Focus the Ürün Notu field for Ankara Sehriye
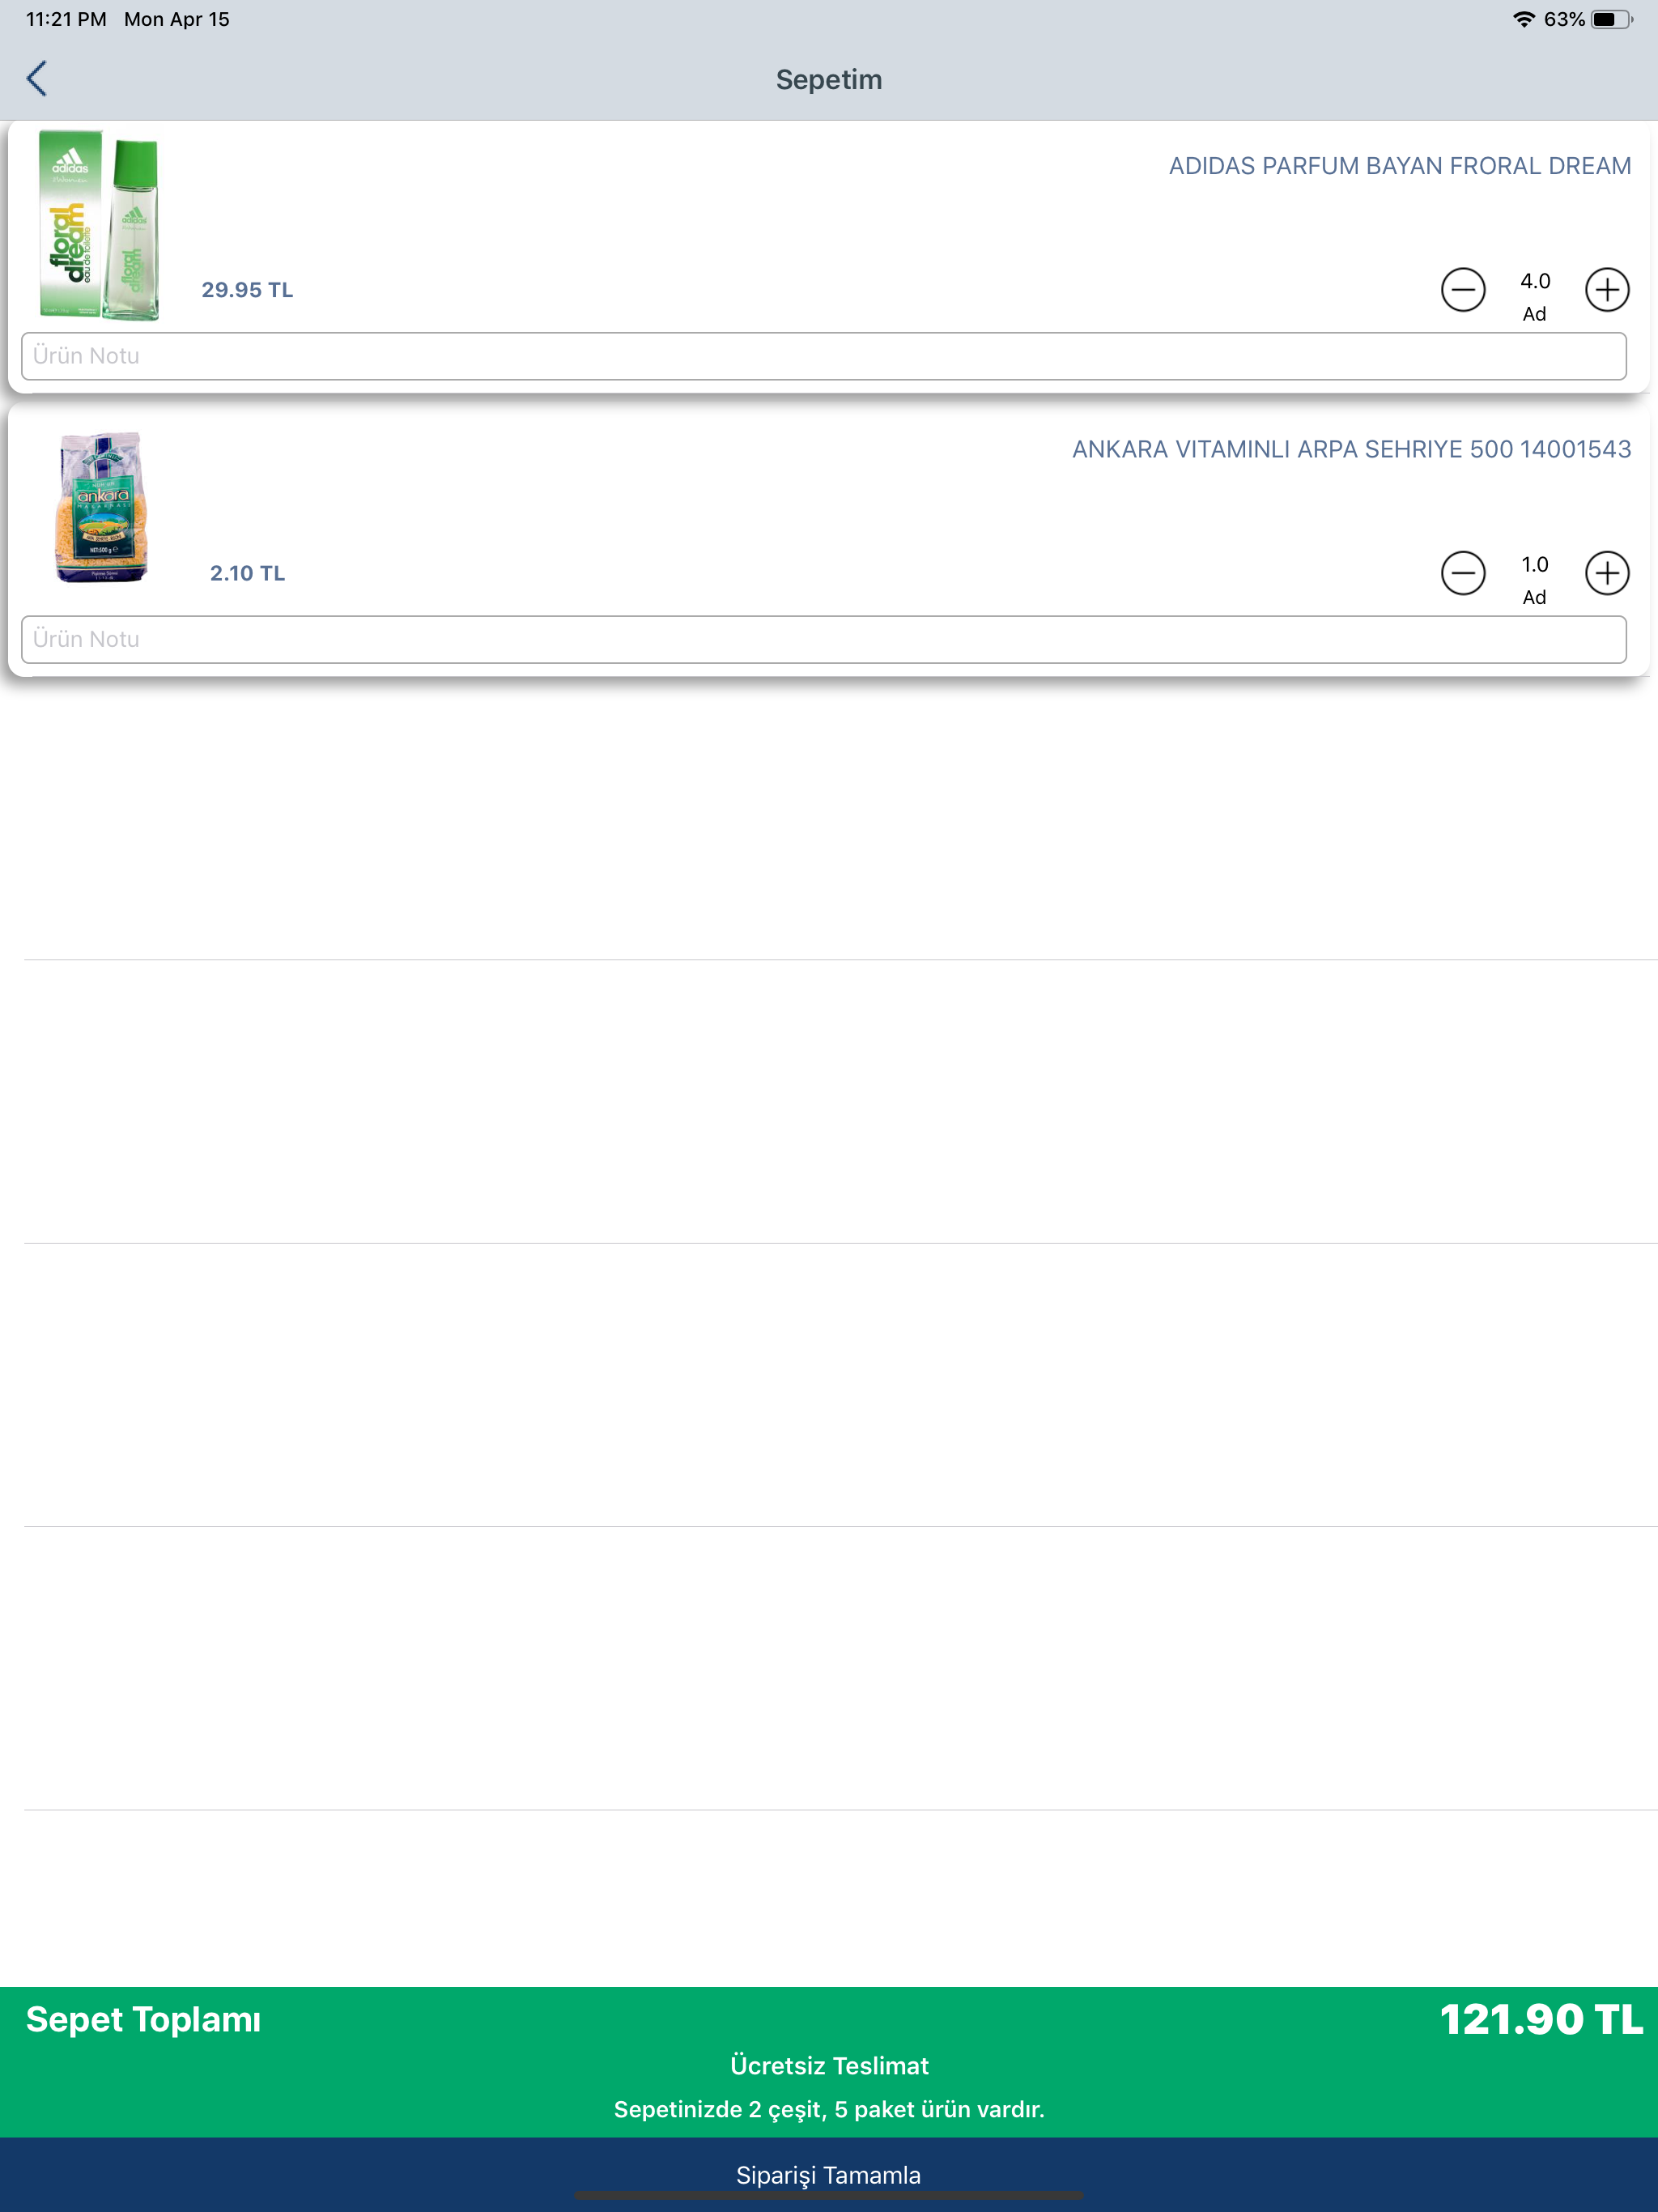The width and height of the screenshot is (1658, 2212). click(x=824, y=639)
